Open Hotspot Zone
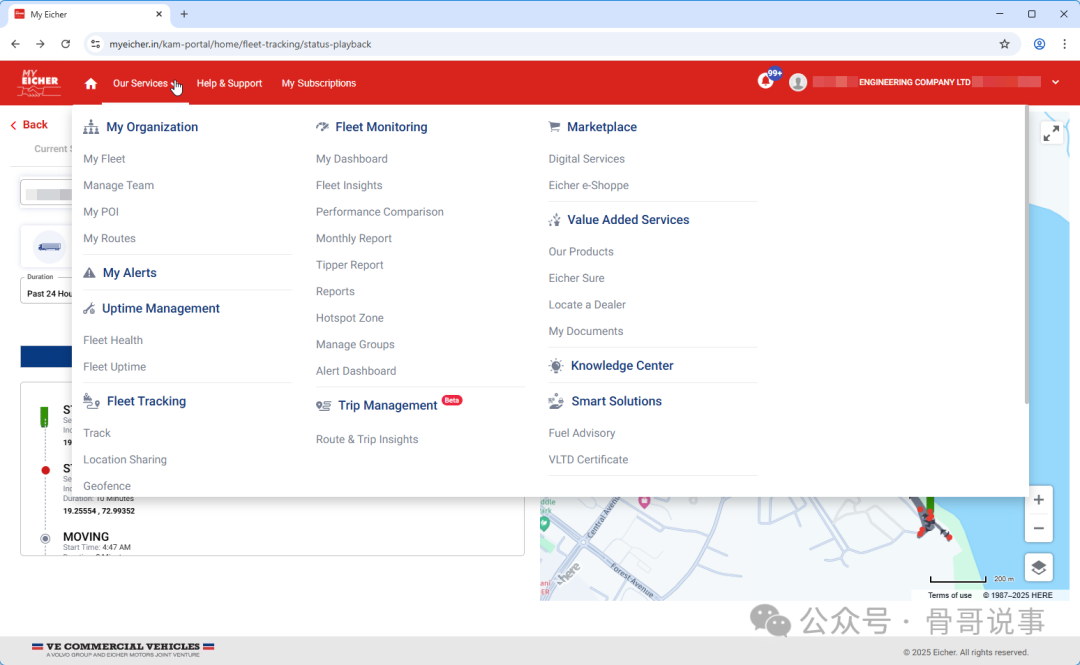Image resolution: width=1080 pixels, height=665 pixels. pos(349,318)
